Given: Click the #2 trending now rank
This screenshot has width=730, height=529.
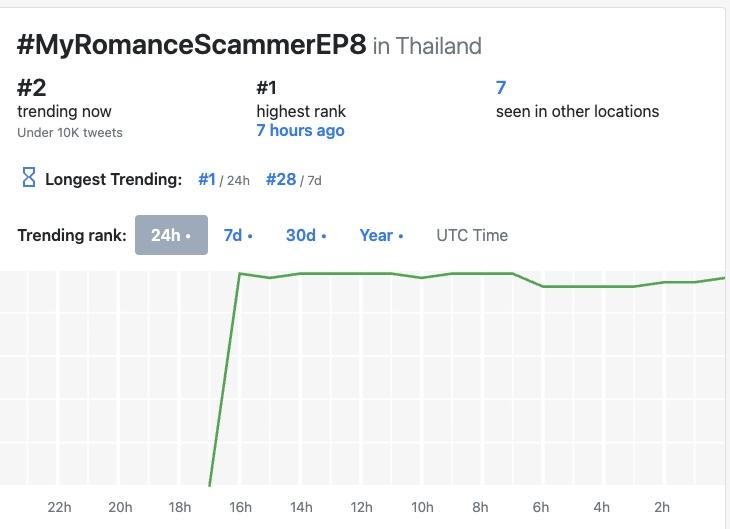Looking at the screenshot, I should [x=32, y=87].
